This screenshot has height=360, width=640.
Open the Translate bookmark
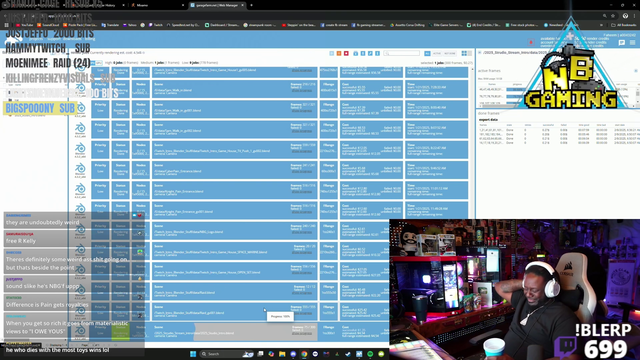tap(110, 25)
